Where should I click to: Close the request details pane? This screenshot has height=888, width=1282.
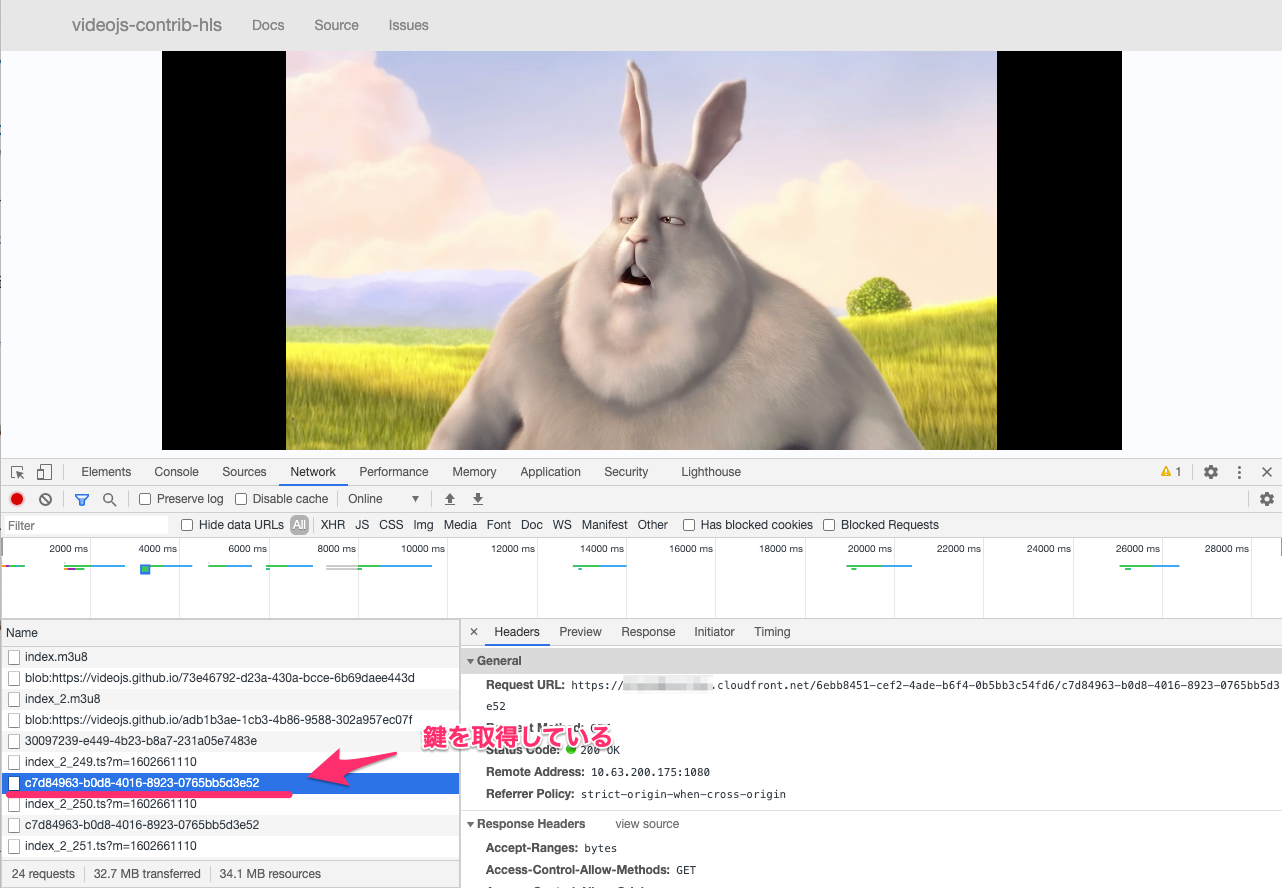(x=474, y=632)
